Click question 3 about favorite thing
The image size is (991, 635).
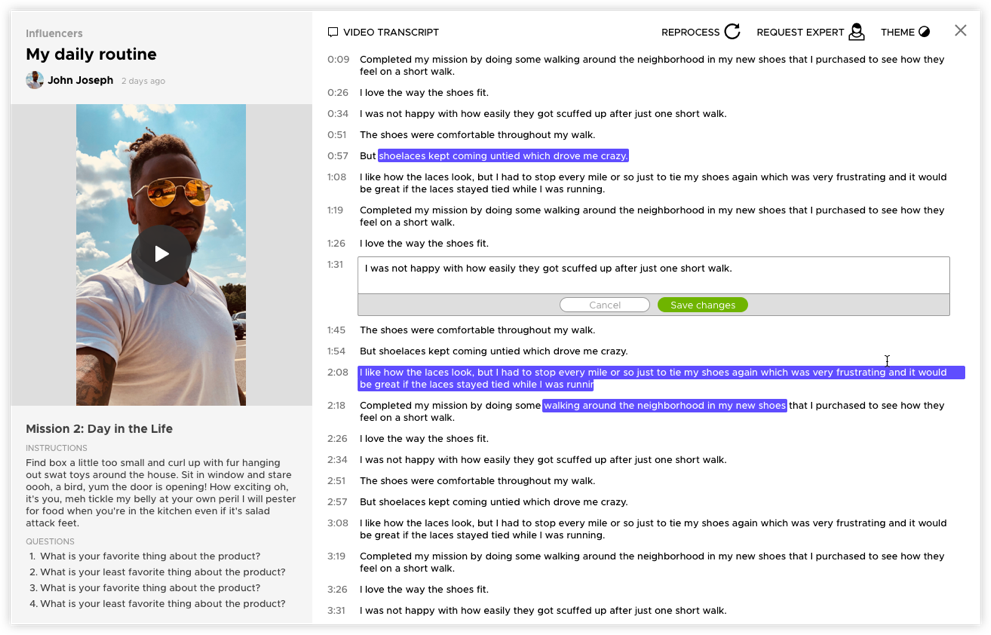(x=150, y=588)
